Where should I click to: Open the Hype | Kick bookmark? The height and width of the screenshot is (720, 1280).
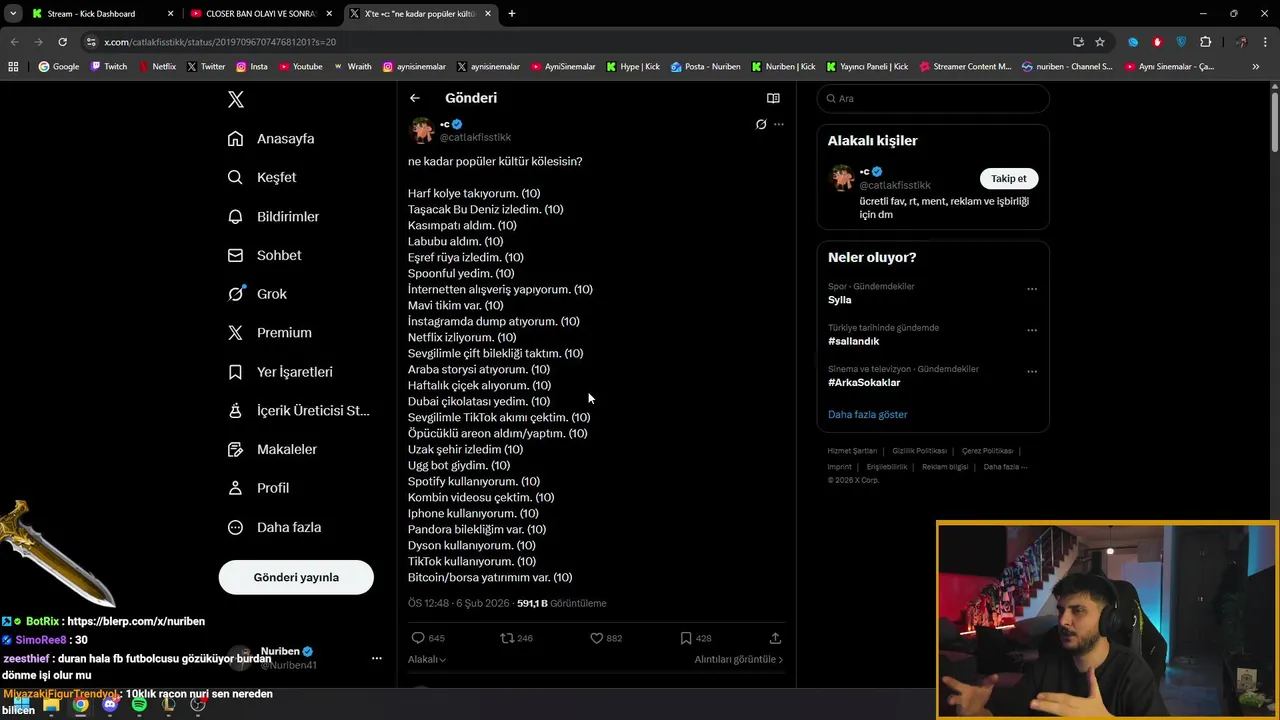[632, 67]
